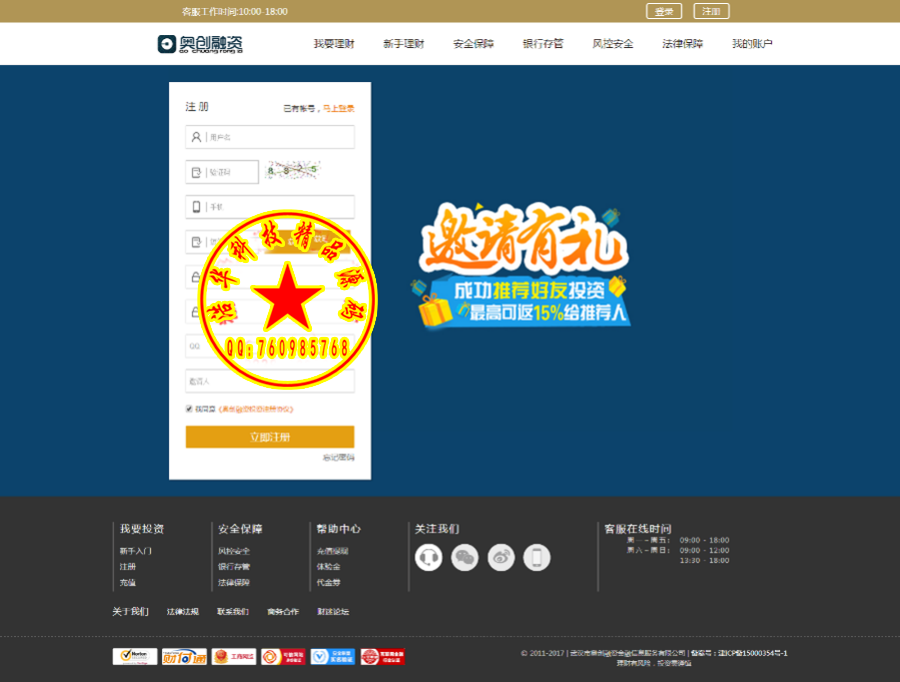
Task: Click the last red certification badge
Action: (x=382, y=656)
